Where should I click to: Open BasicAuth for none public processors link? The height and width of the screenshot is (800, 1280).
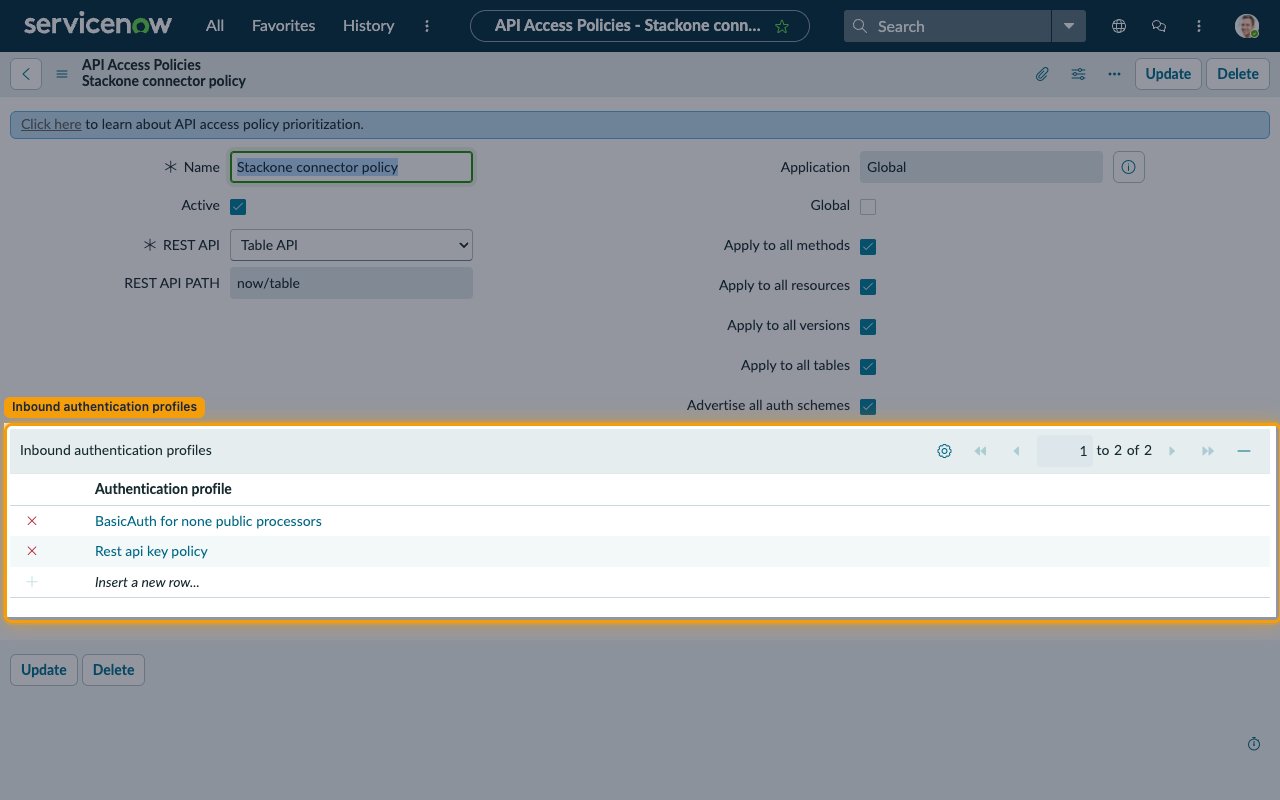208,521
